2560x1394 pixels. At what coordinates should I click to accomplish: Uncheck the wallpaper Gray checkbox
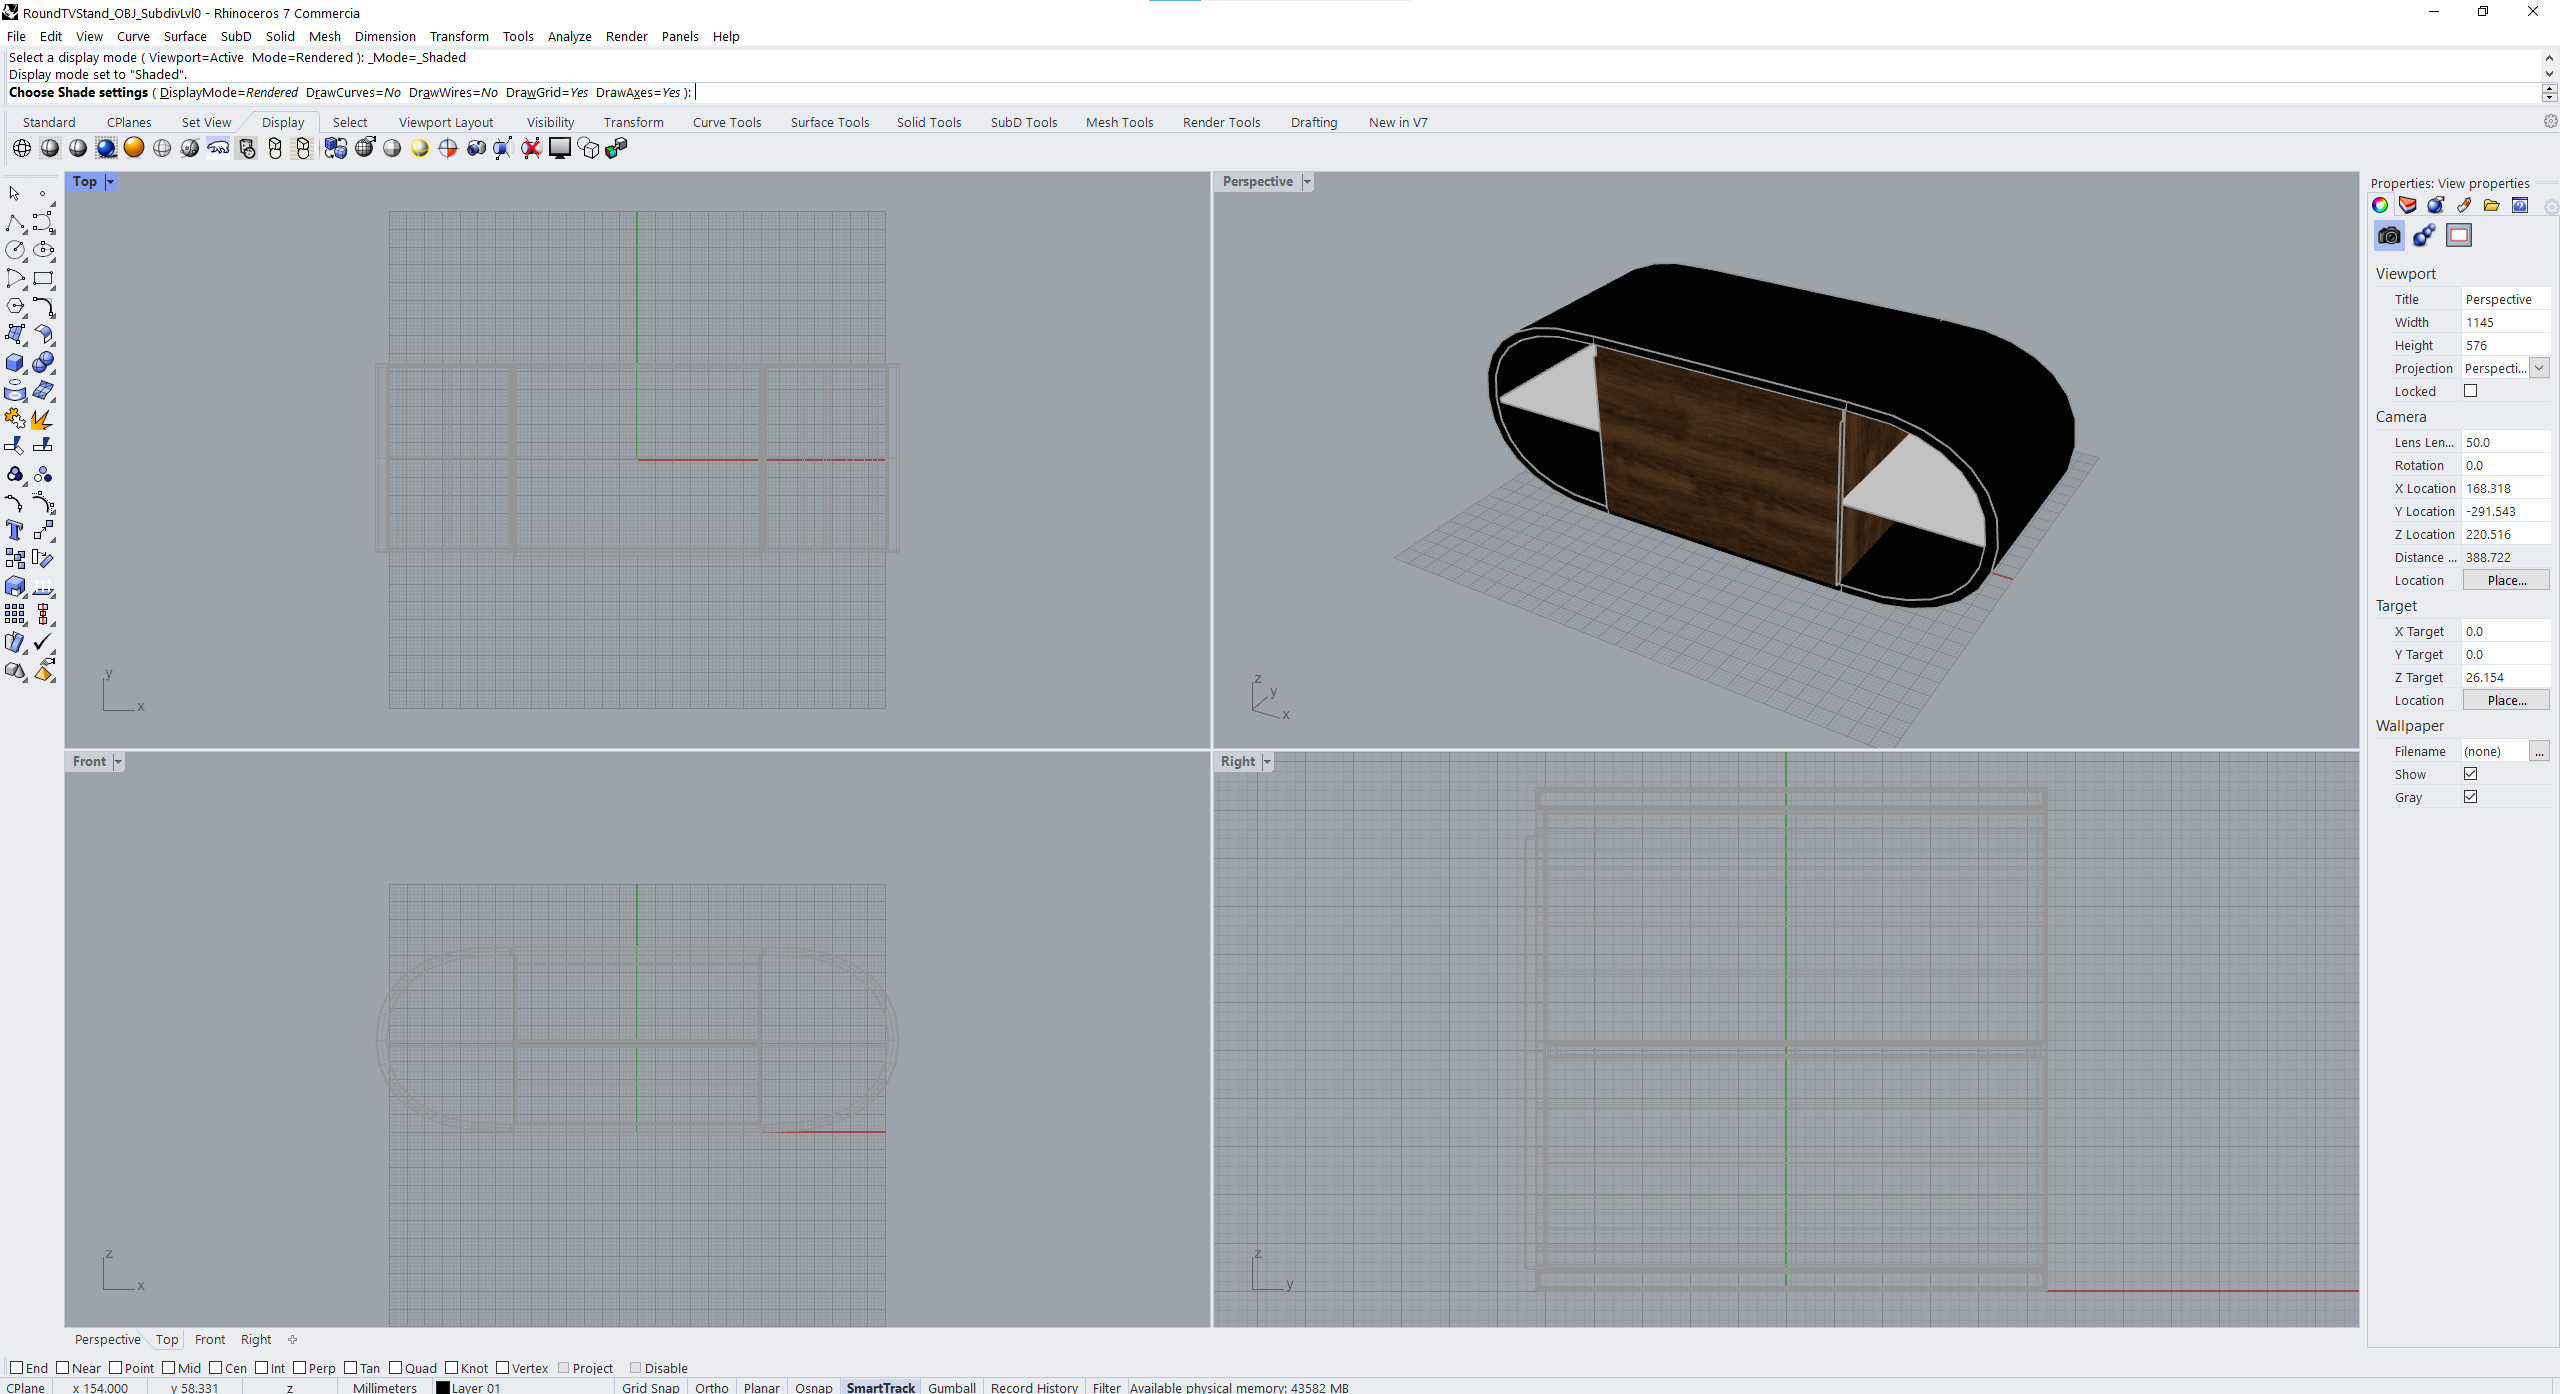(x=2471, y=797)
